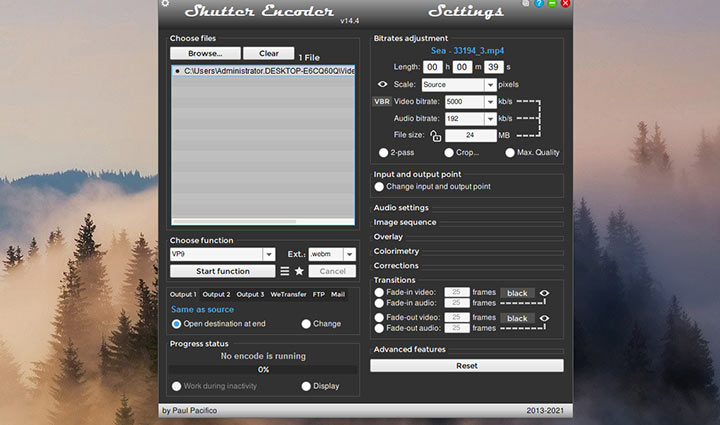Click the Same as source destination link
This screenshot has height=425, width=720.
(x=202, y=310)
